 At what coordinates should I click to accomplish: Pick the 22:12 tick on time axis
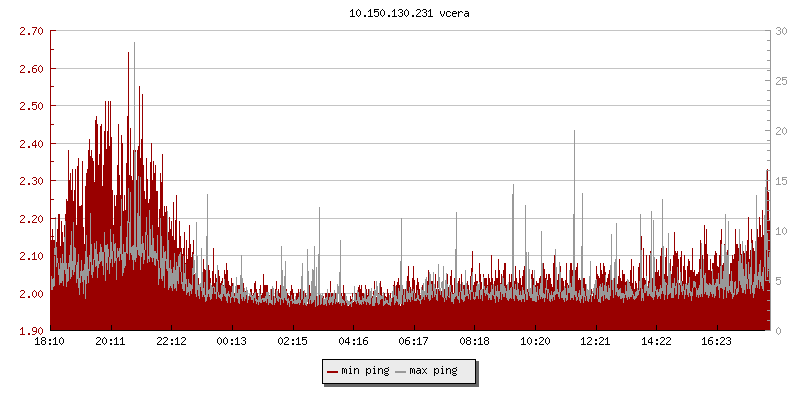(171, 342)
